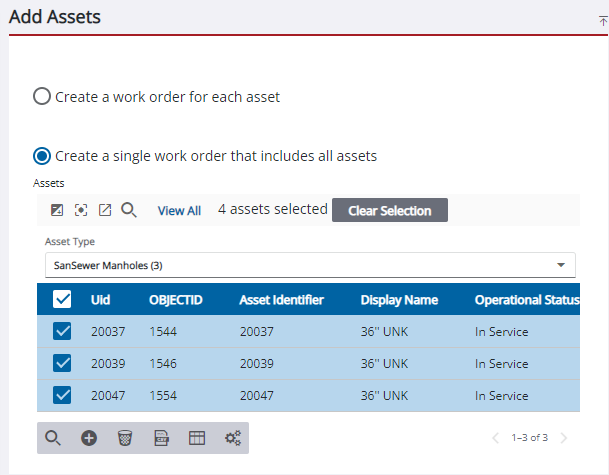
Task: Uncheck the row with Uid 20047
Action: 62,395
